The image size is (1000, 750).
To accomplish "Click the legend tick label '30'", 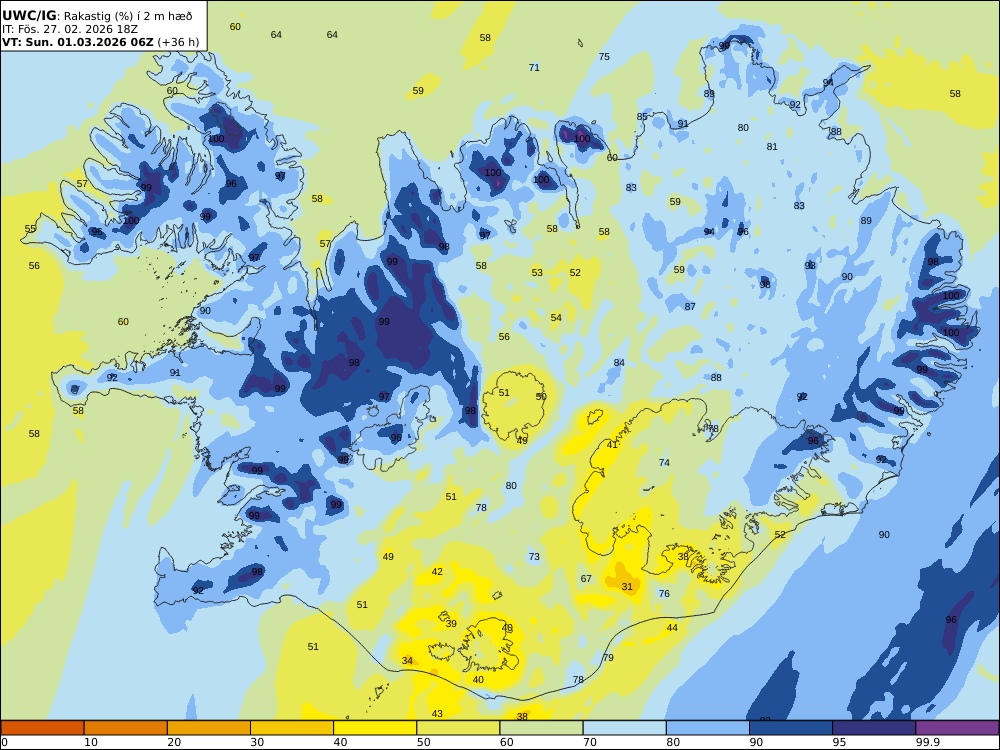I will click(x=257, y=742).
